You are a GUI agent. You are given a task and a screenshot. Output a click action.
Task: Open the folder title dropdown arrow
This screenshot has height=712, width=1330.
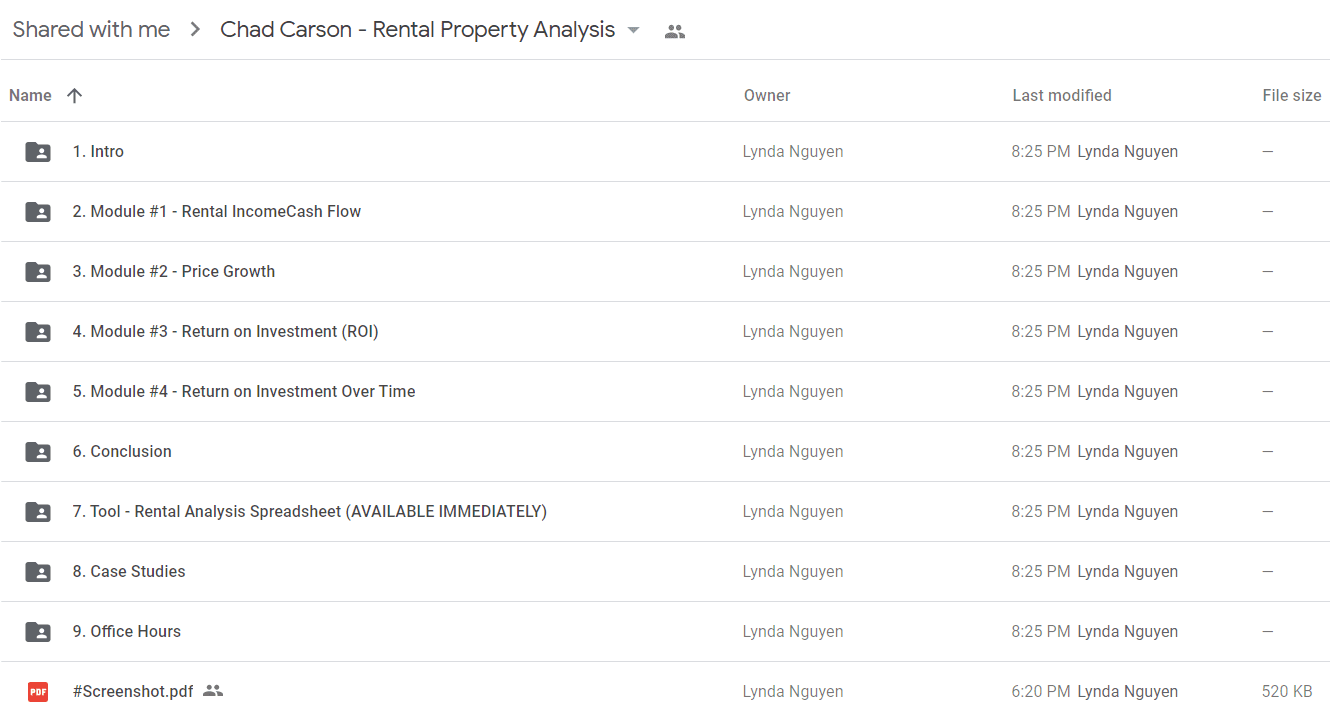pyautogui.click(x=633, y=30)
